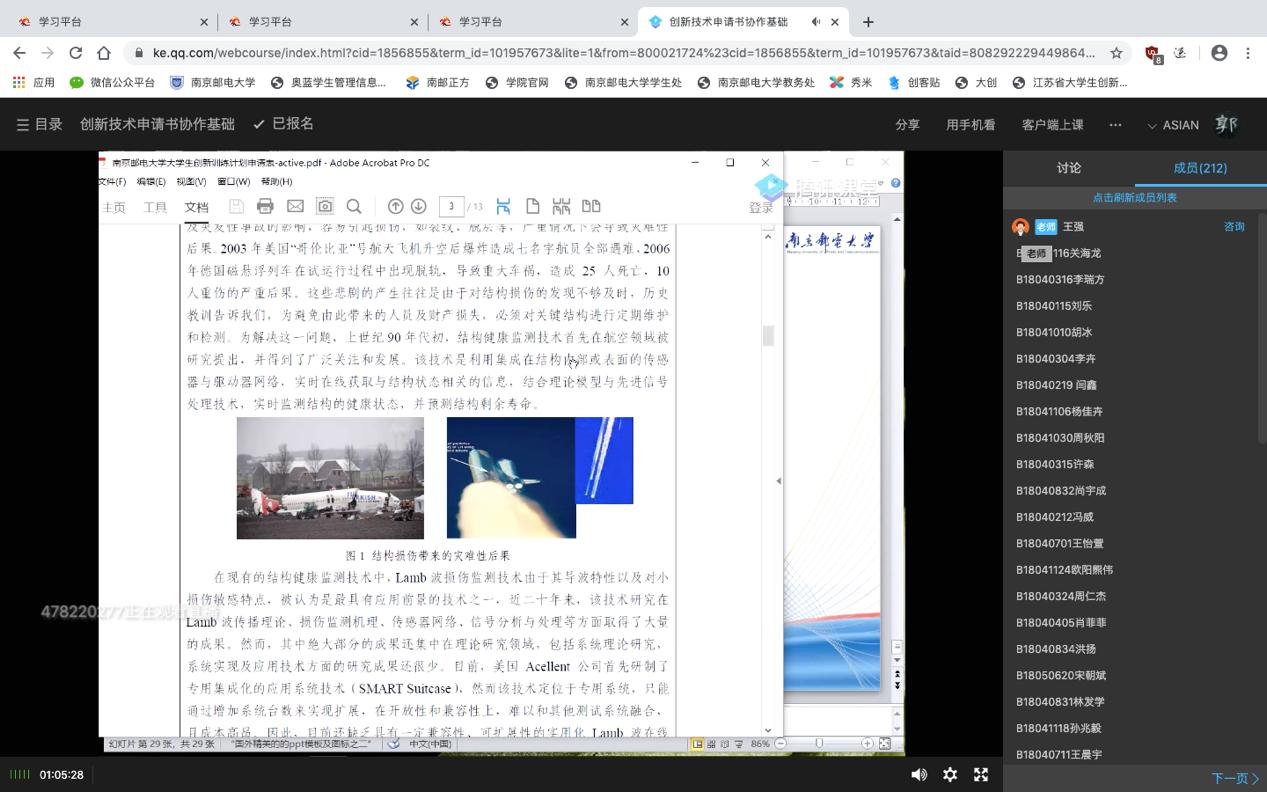Click the snapshot camera icon in Acrobat

pos(325,206)
